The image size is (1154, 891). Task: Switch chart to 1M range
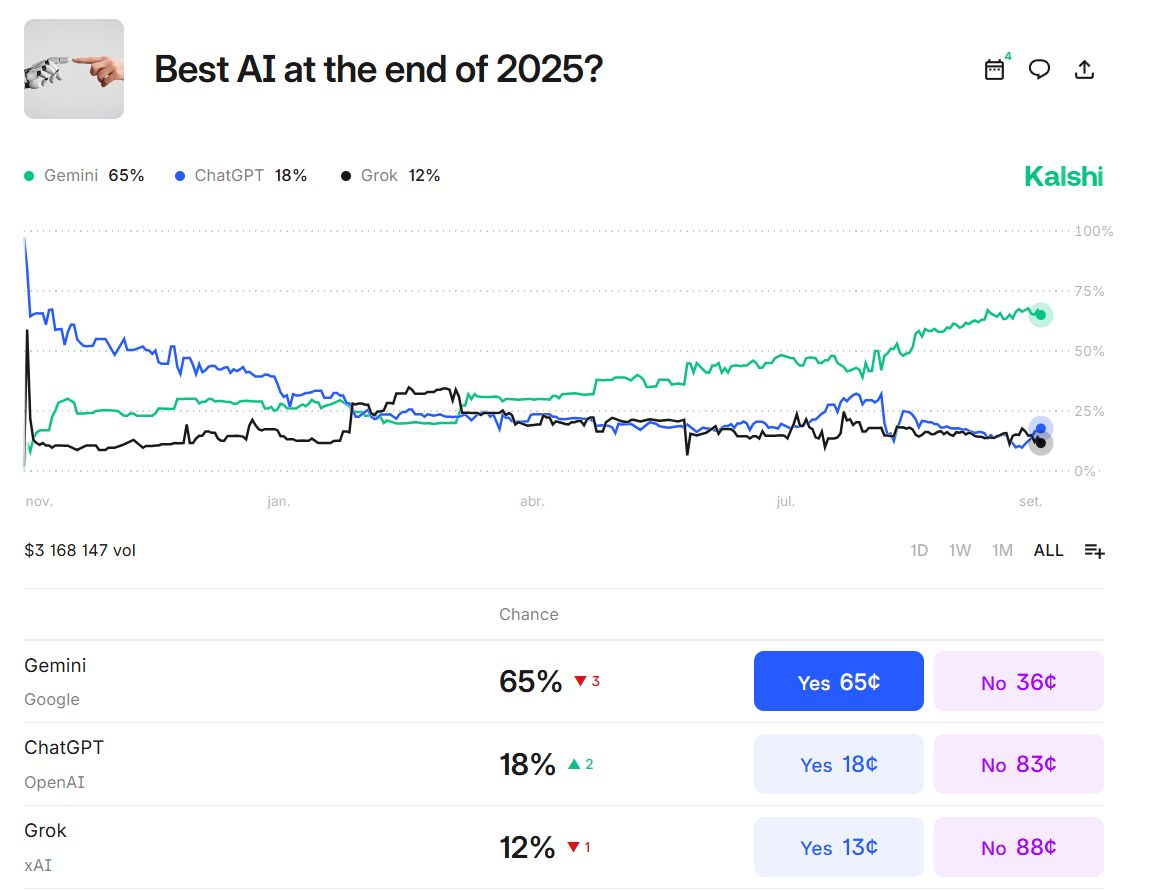pos(1002,550)
